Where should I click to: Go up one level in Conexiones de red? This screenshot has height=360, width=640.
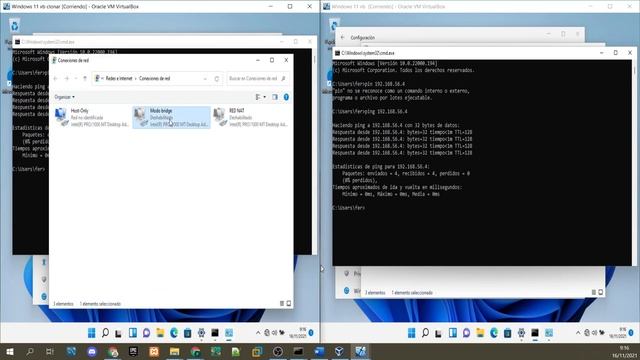pos(85,78)
